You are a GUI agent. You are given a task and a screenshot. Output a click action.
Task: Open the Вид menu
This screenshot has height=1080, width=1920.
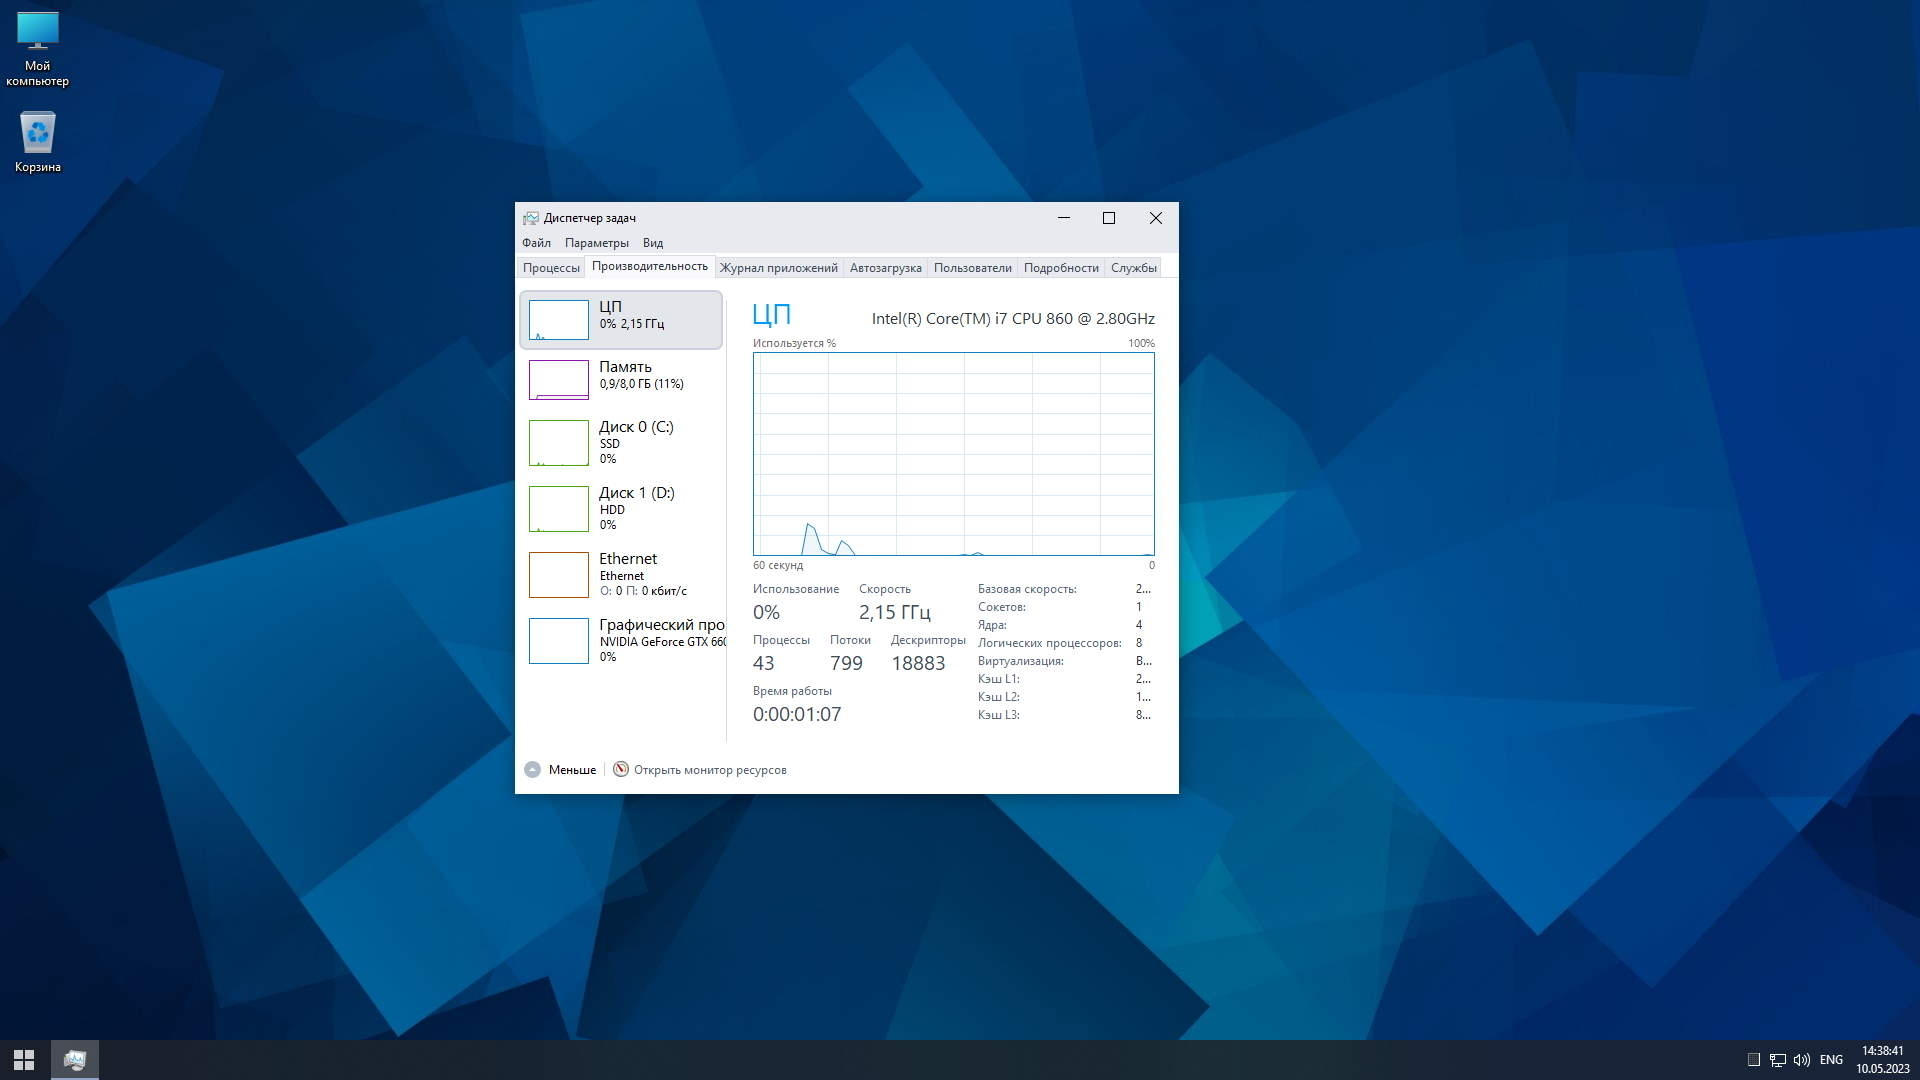[652, 242]
